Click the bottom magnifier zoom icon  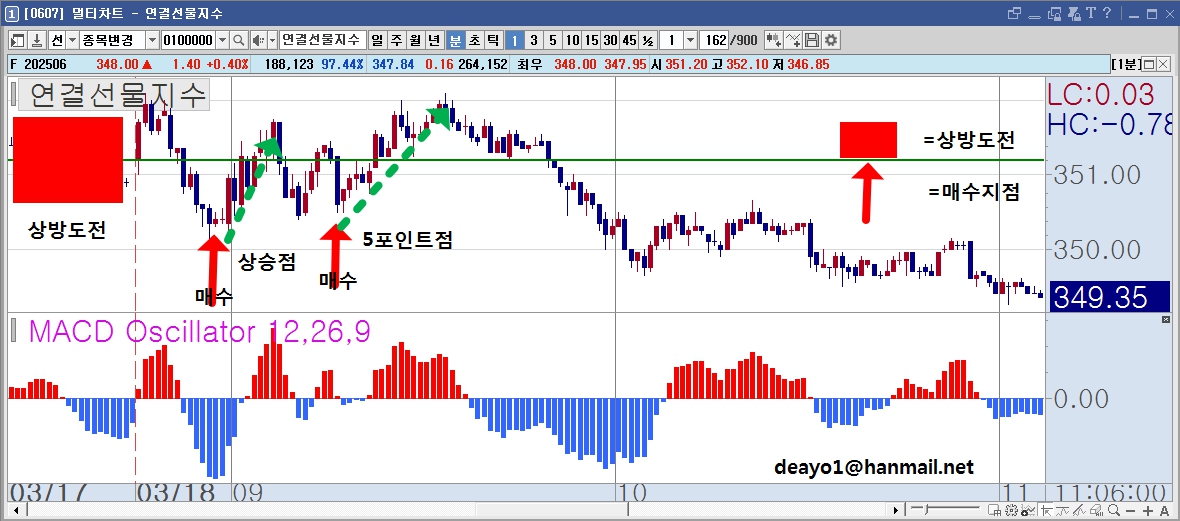pos(1114,510)
